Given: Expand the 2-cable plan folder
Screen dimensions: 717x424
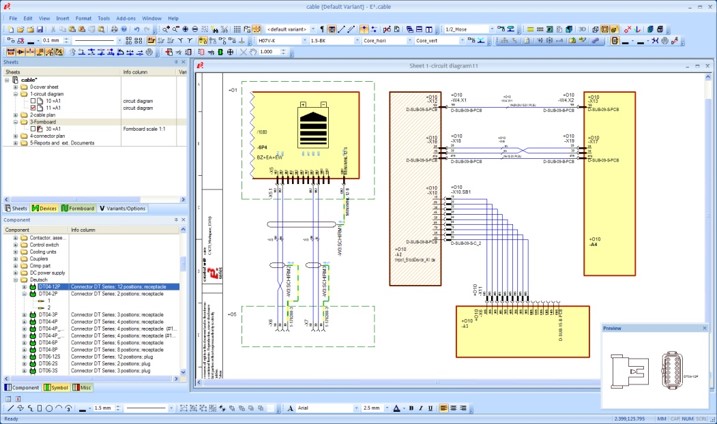Looking at the screenshot, I should (15, 115).
